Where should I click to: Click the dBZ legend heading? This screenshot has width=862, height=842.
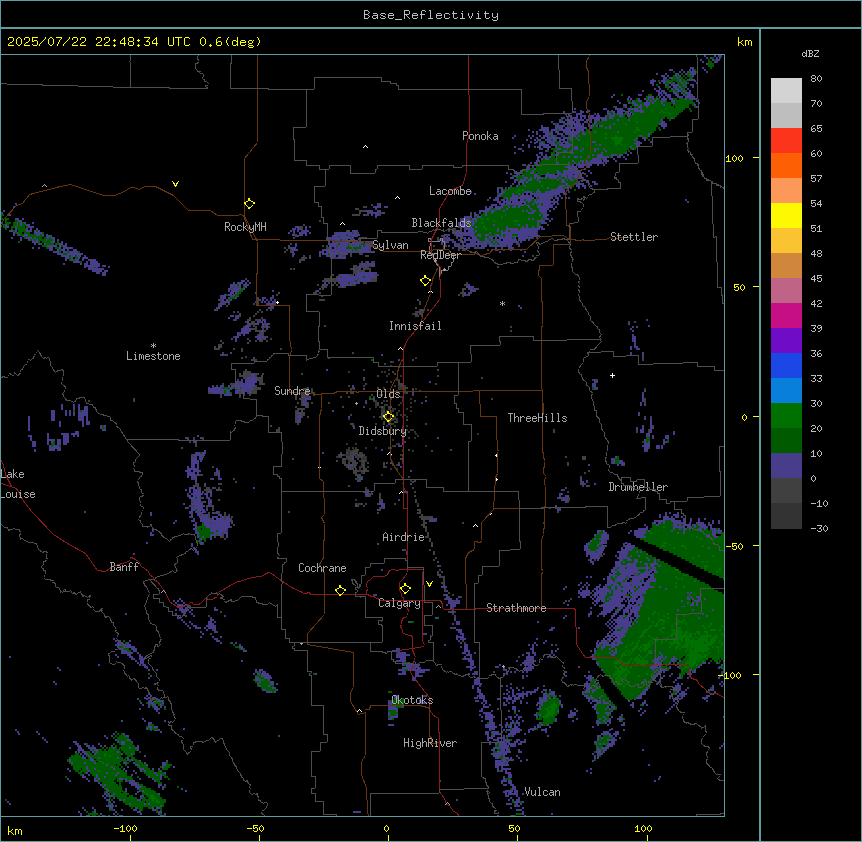[x=810, y=53]
